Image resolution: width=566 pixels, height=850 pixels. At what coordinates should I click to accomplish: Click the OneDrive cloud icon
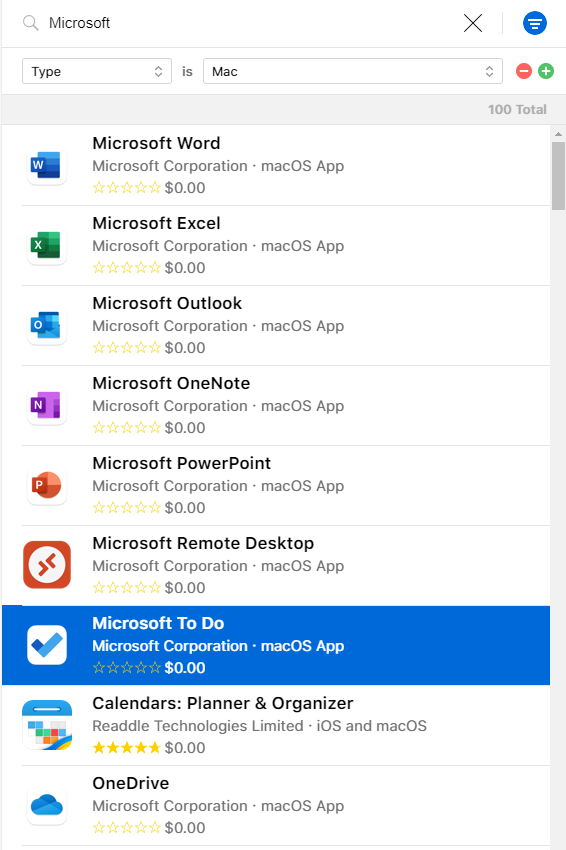click(47, 806)
